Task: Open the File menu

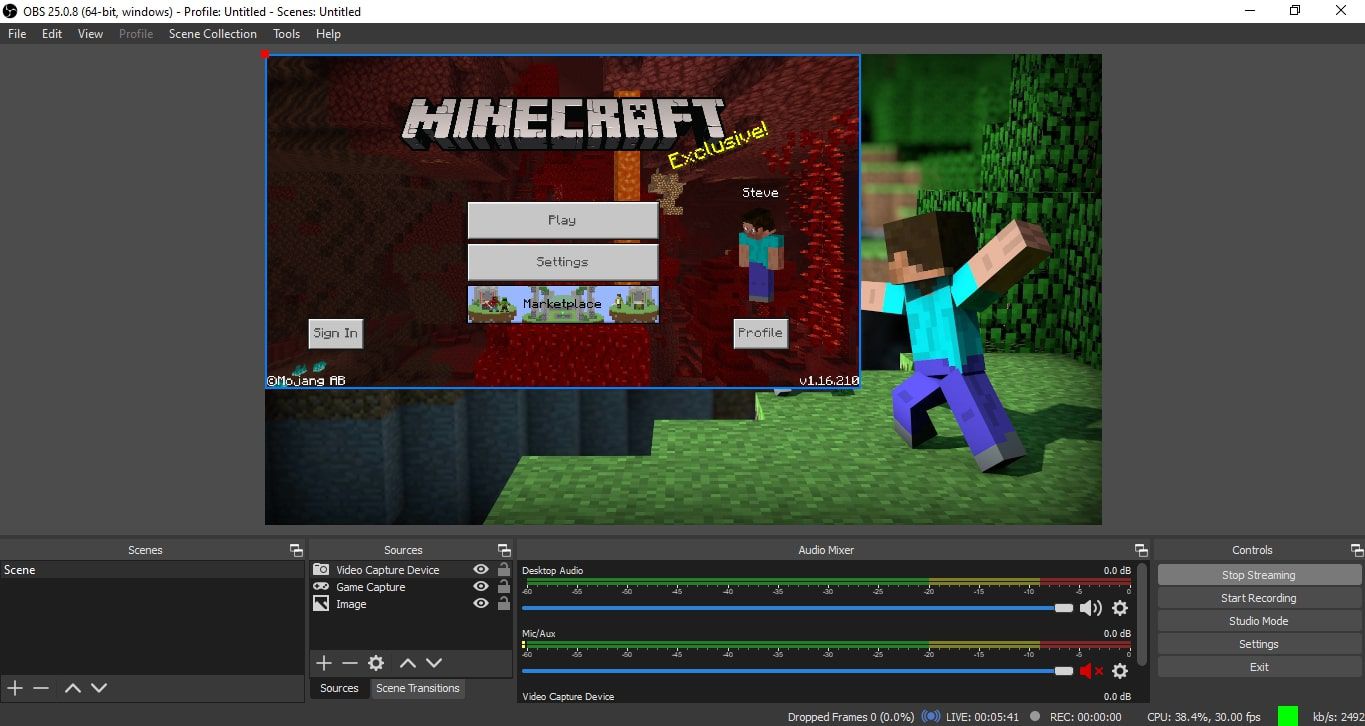Action: [x=17, y=34]
